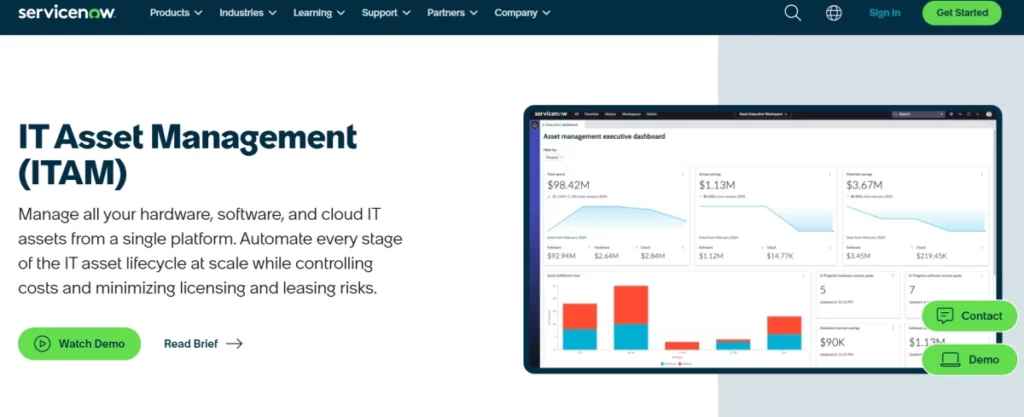Click the $3.67M potential savings value

[865, 185]
